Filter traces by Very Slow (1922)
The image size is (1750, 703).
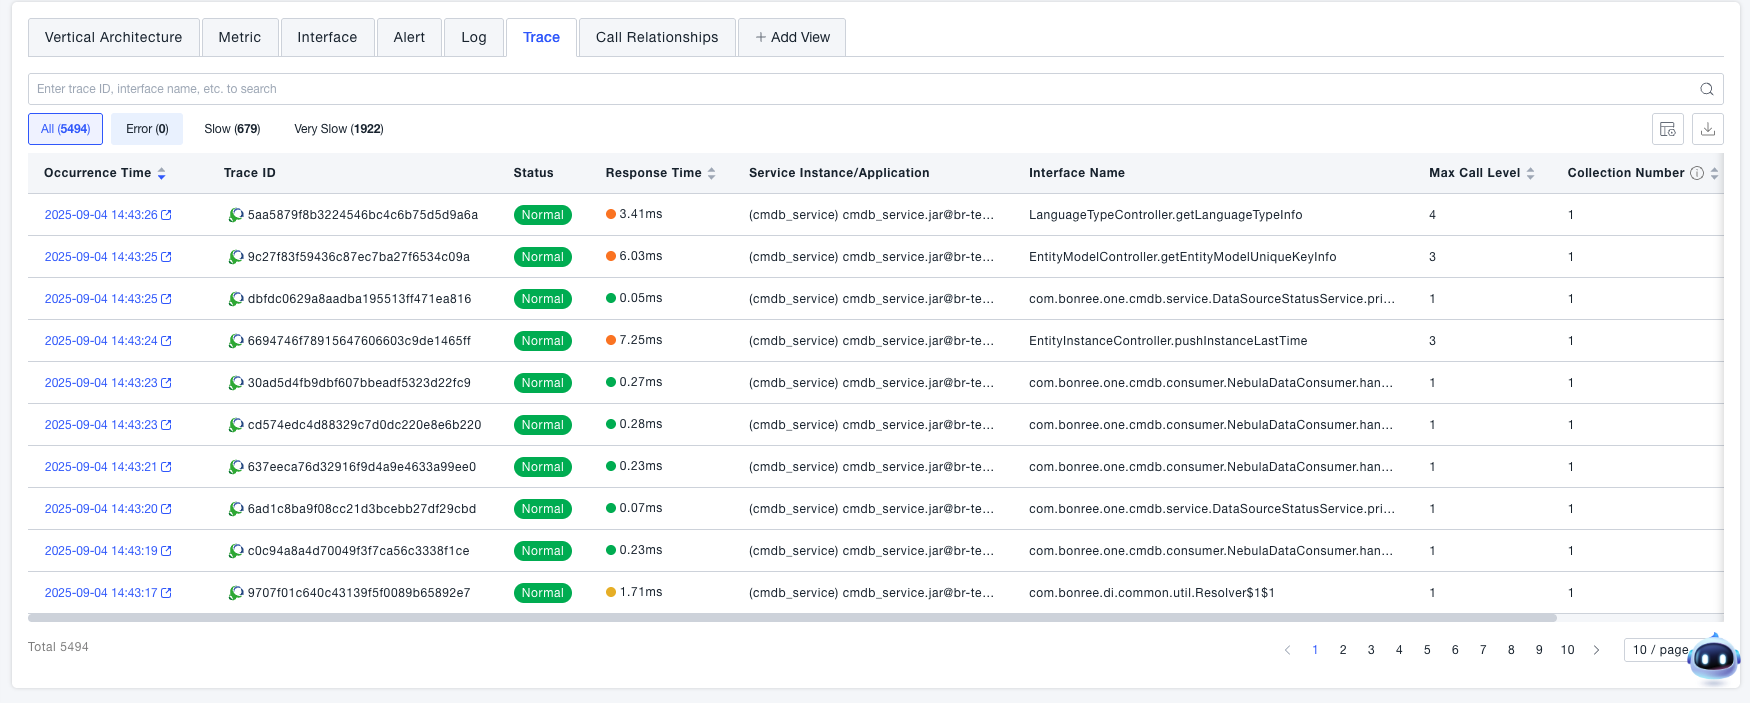[338, 129]
